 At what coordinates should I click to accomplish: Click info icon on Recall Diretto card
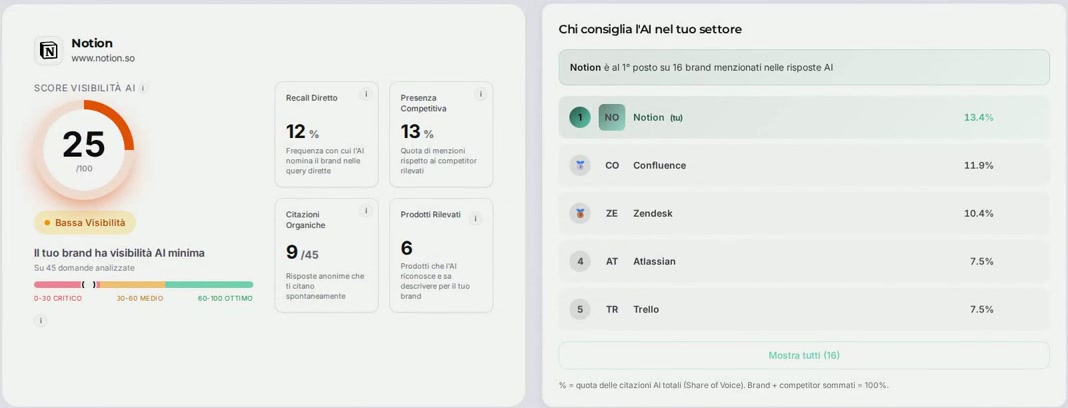pyautogui.click(x=366, y=94)
